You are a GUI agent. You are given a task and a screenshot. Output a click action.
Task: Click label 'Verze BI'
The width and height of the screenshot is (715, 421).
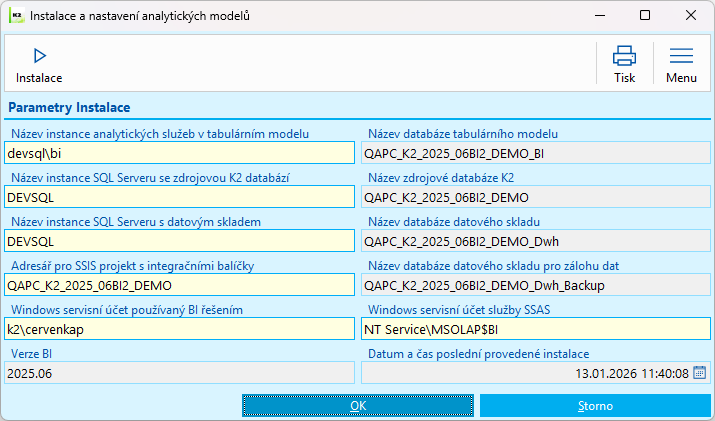pyautogui.click(x=31, y=354)
